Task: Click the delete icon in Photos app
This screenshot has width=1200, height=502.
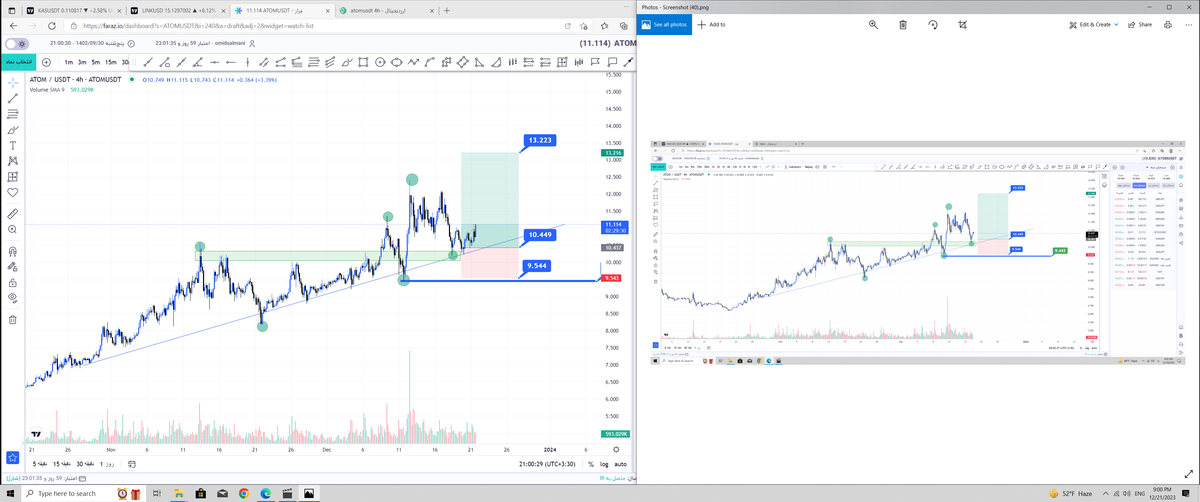Action: [903, 24]
